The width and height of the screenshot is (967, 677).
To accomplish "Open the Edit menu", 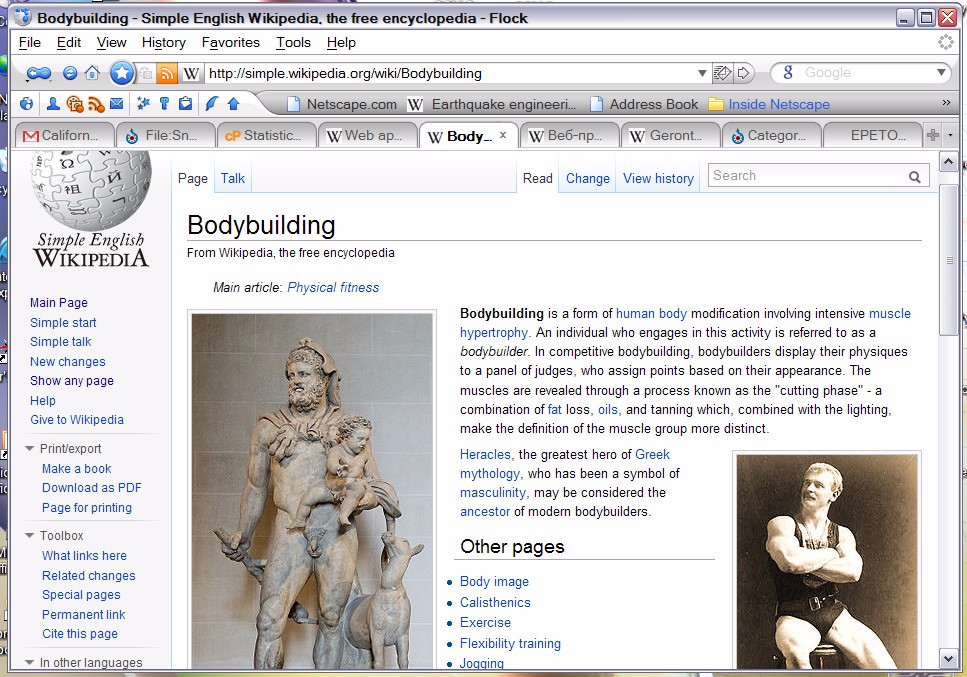I will point(68,43).
